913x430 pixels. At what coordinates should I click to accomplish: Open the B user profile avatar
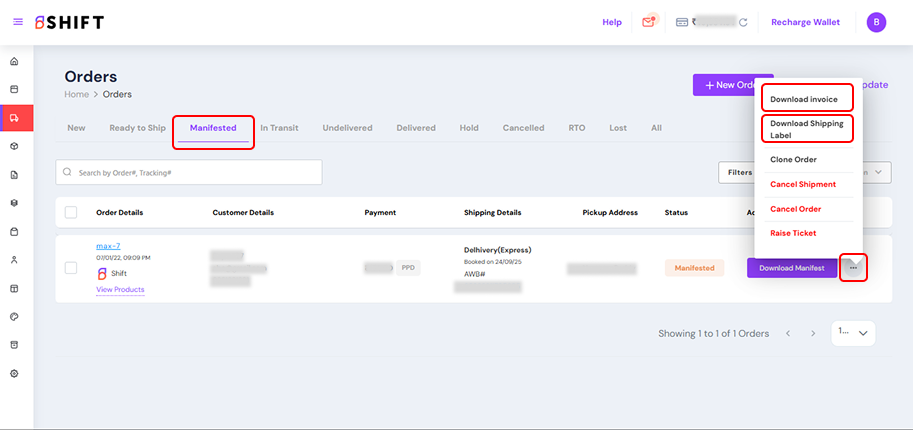point(876,22)
